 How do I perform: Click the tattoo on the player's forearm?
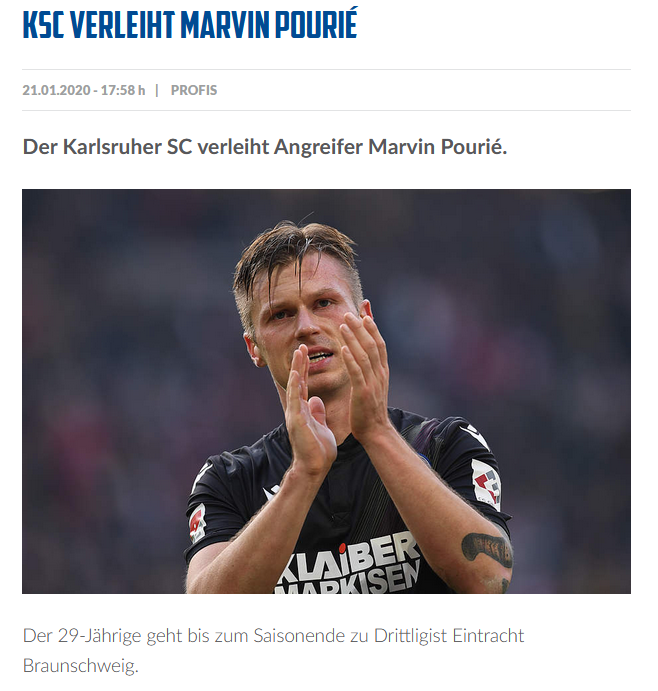(487, 549)
